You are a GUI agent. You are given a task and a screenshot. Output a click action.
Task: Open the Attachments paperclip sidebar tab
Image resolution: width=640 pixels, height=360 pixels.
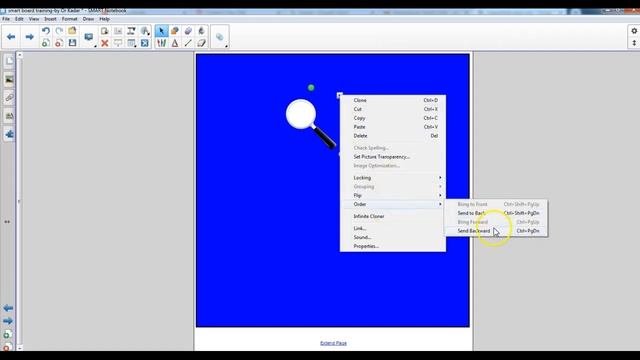click(9, 98)
